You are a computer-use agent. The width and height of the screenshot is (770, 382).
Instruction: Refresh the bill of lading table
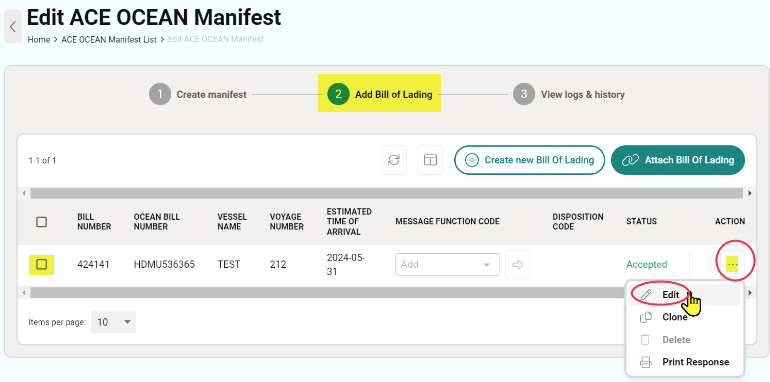394,160
